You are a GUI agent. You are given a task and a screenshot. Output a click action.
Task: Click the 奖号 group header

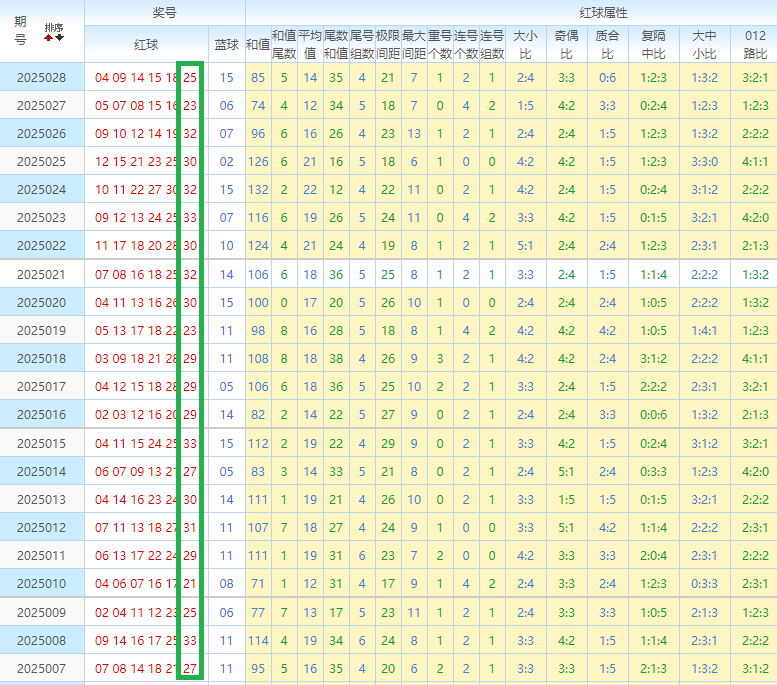(x=164, y=12)
